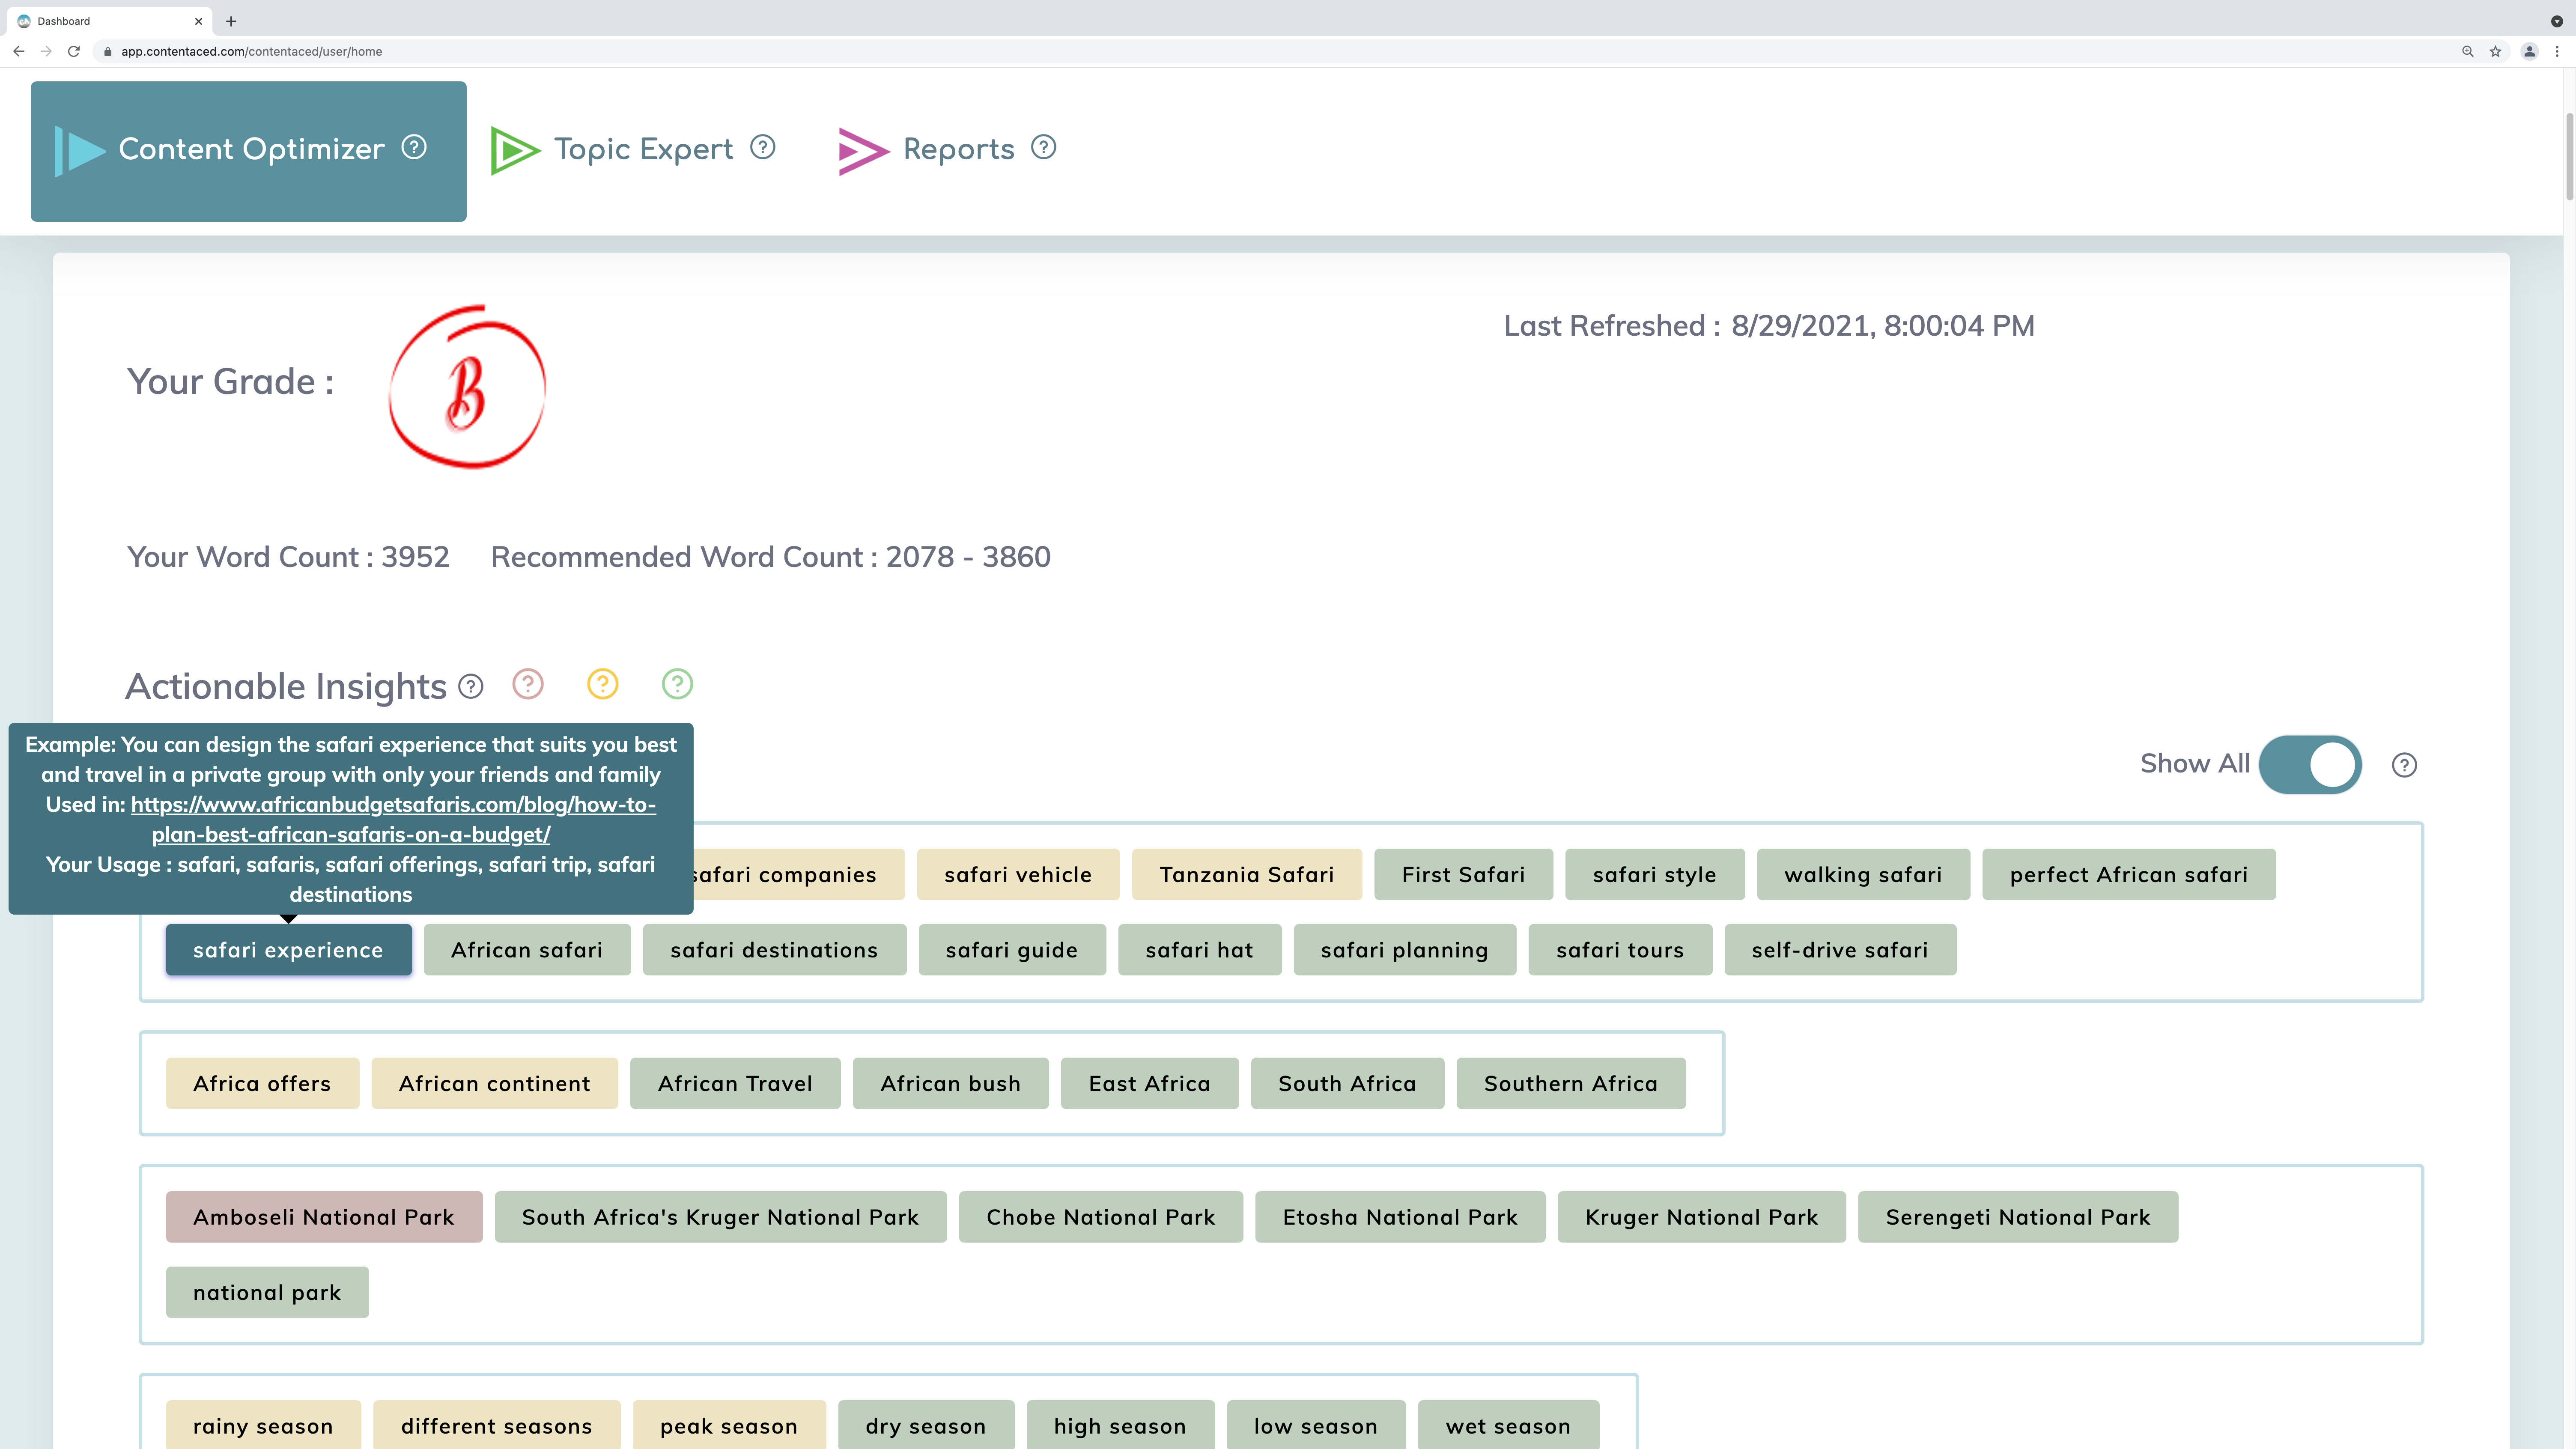Select the Dashboard browser tab
This screenshot has width=2576, height=1449.
(110, 21)
